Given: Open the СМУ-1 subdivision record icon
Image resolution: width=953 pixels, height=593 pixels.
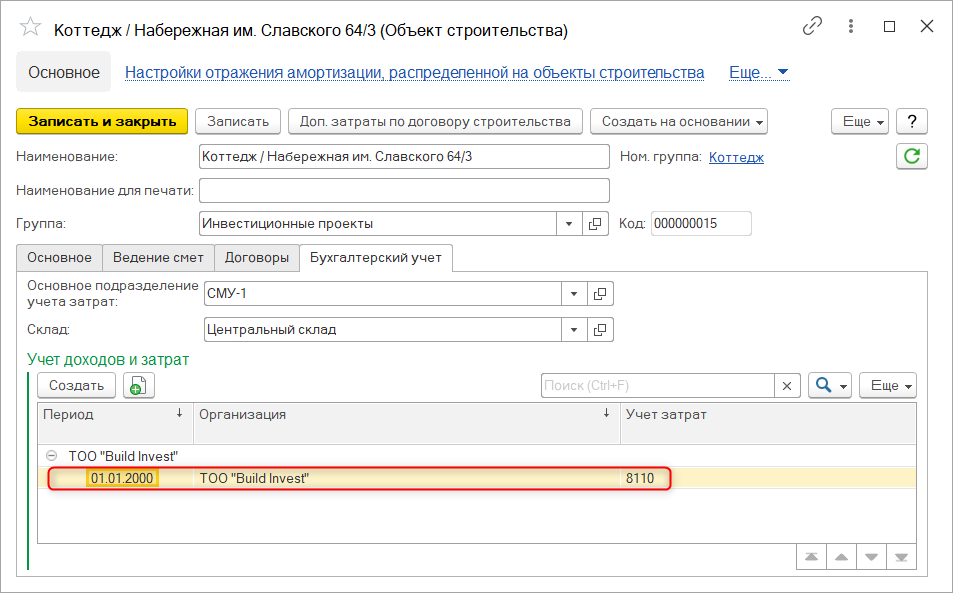Looking at the screenshot, I should pos(600,294).
